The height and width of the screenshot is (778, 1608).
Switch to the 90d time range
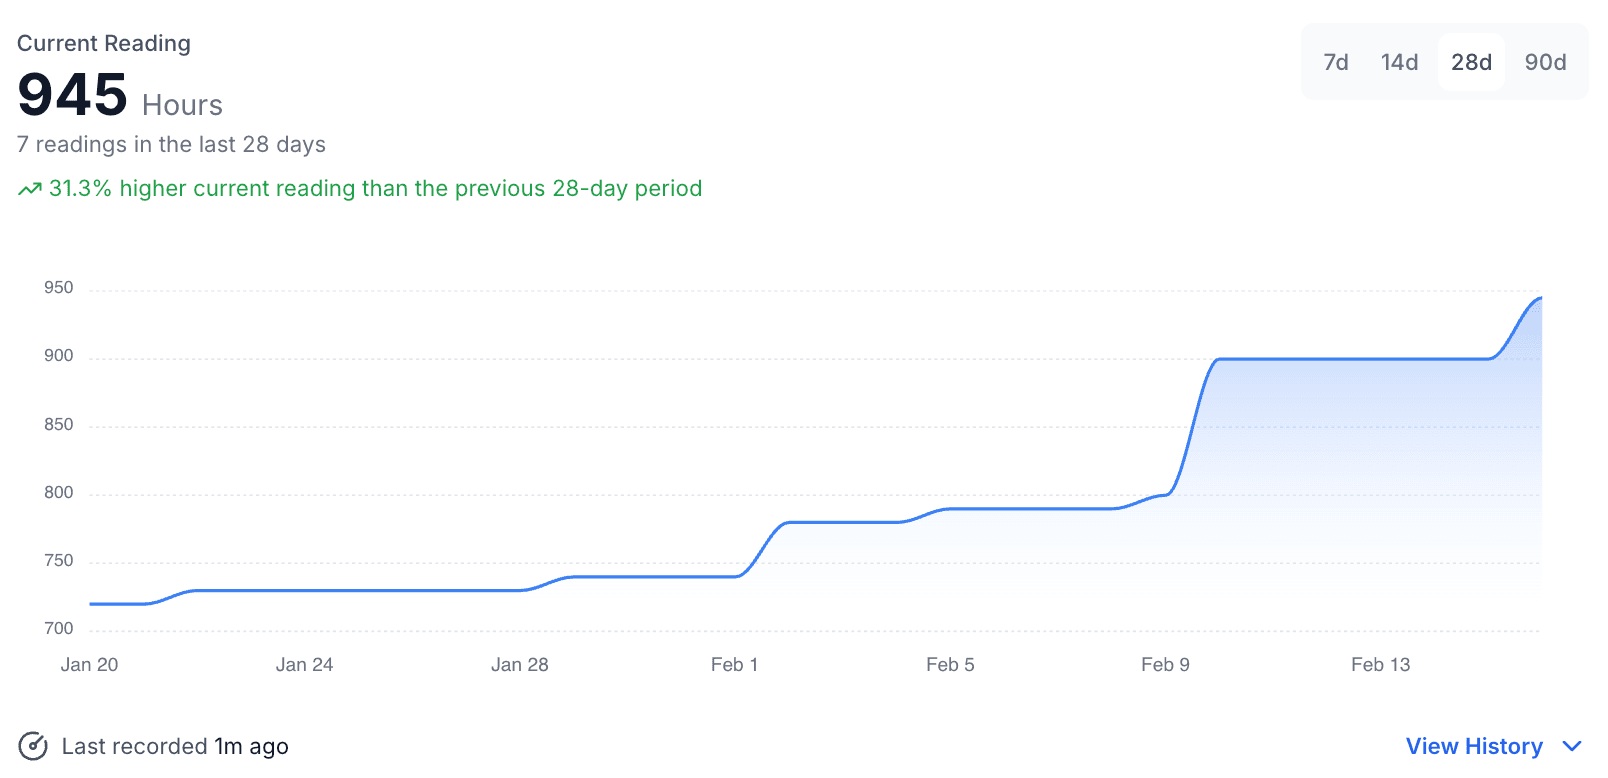click(x=1545, y=62)
